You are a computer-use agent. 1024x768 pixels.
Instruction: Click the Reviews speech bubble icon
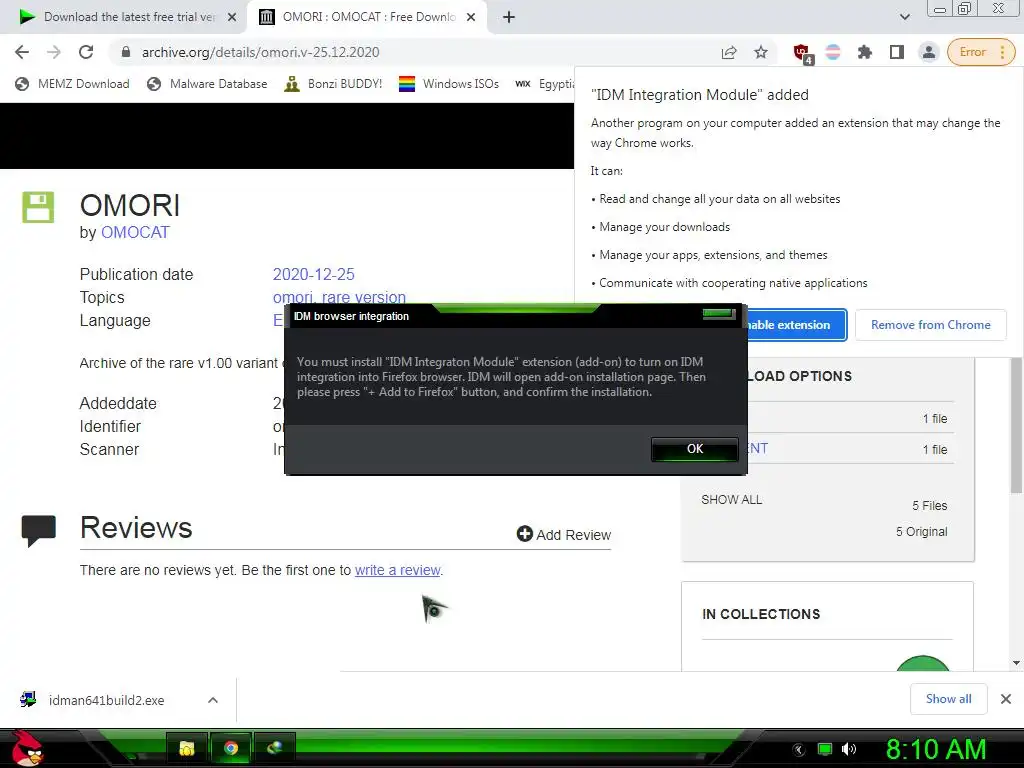pyautogui.click(x=39, y=530)
